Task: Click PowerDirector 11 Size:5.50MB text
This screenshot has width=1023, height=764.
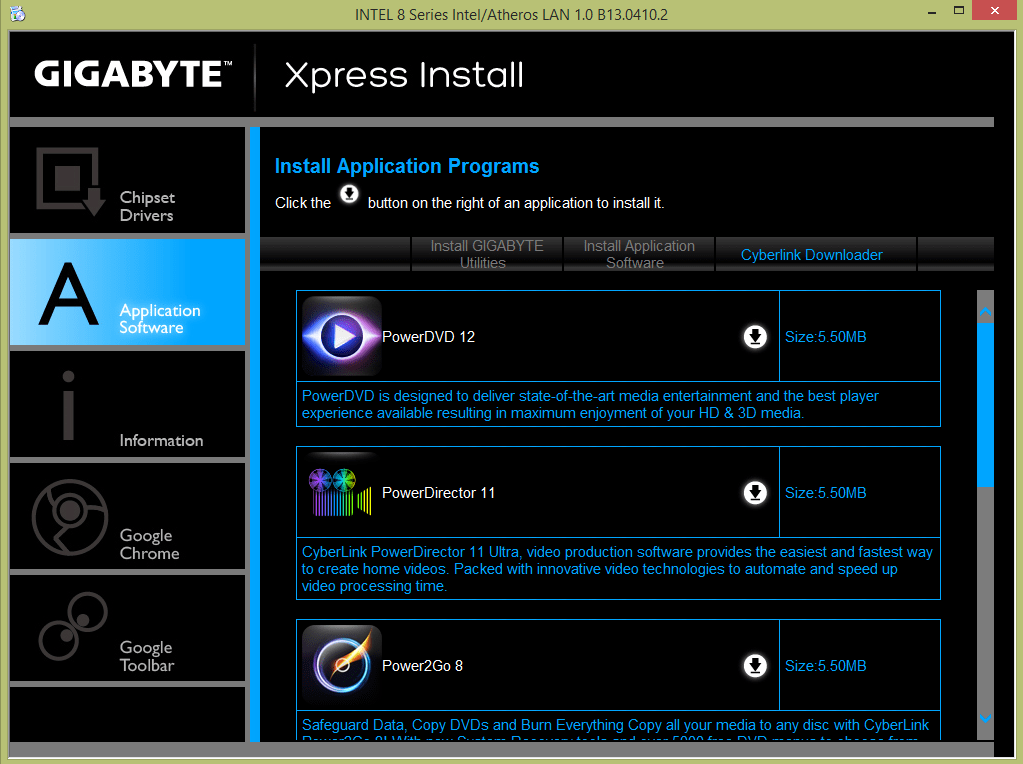Action: 825,493
